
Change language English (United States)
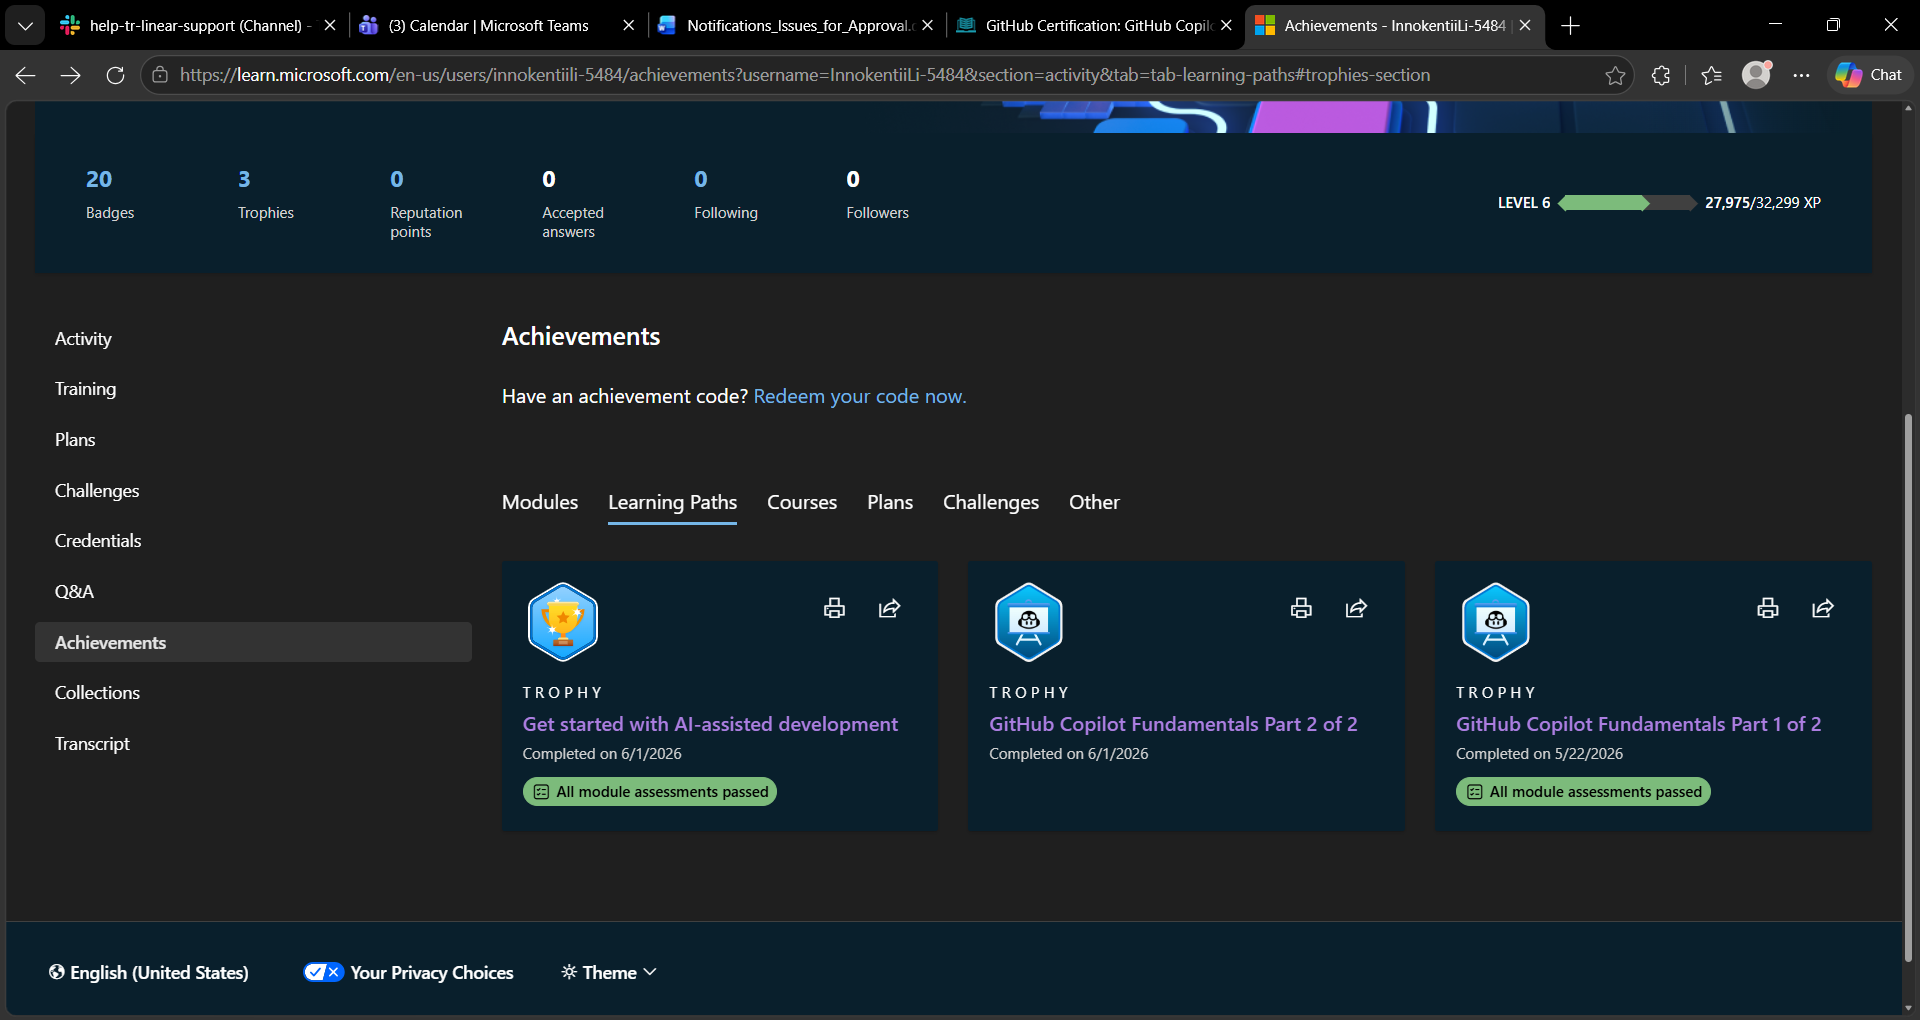tap(149, 972)
